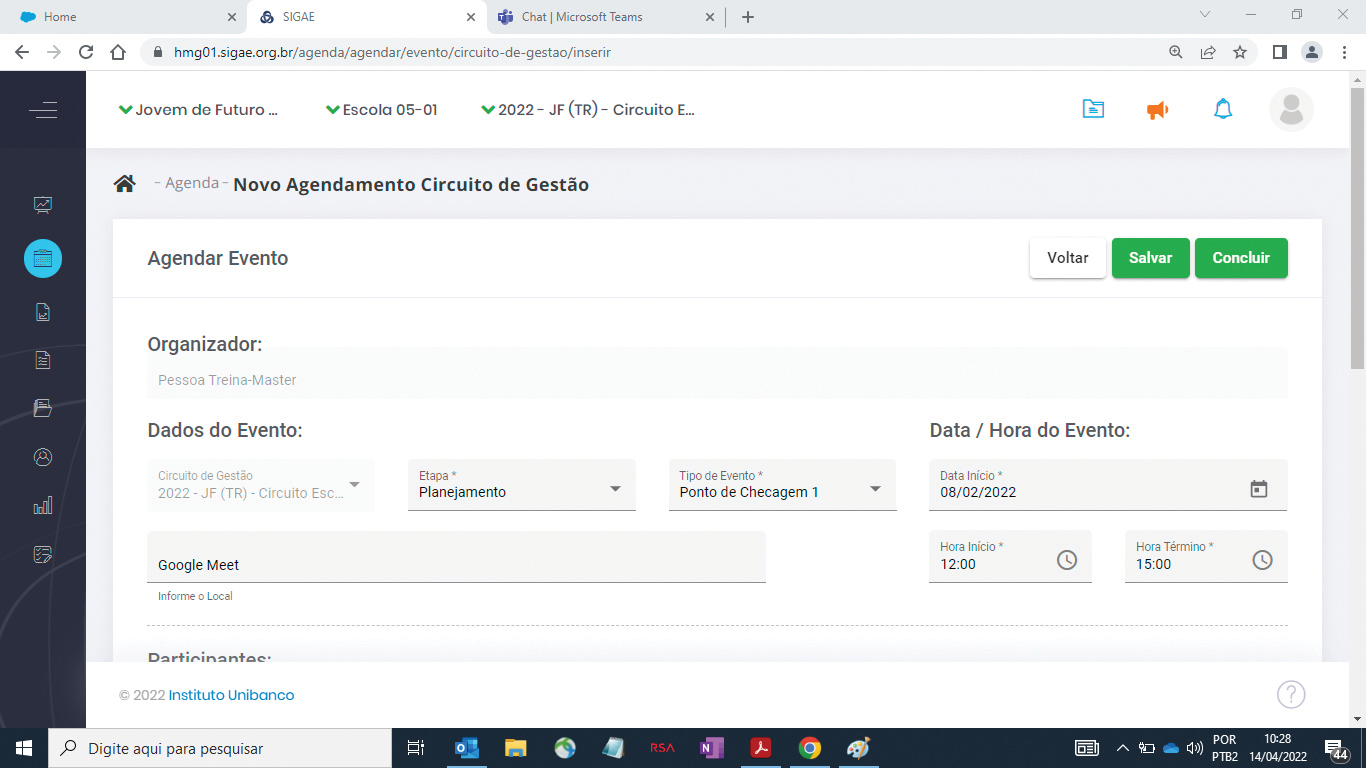This screenshot has height=768, width=1366.
Task: Click the Concluir button
Action: point(1241,258)
